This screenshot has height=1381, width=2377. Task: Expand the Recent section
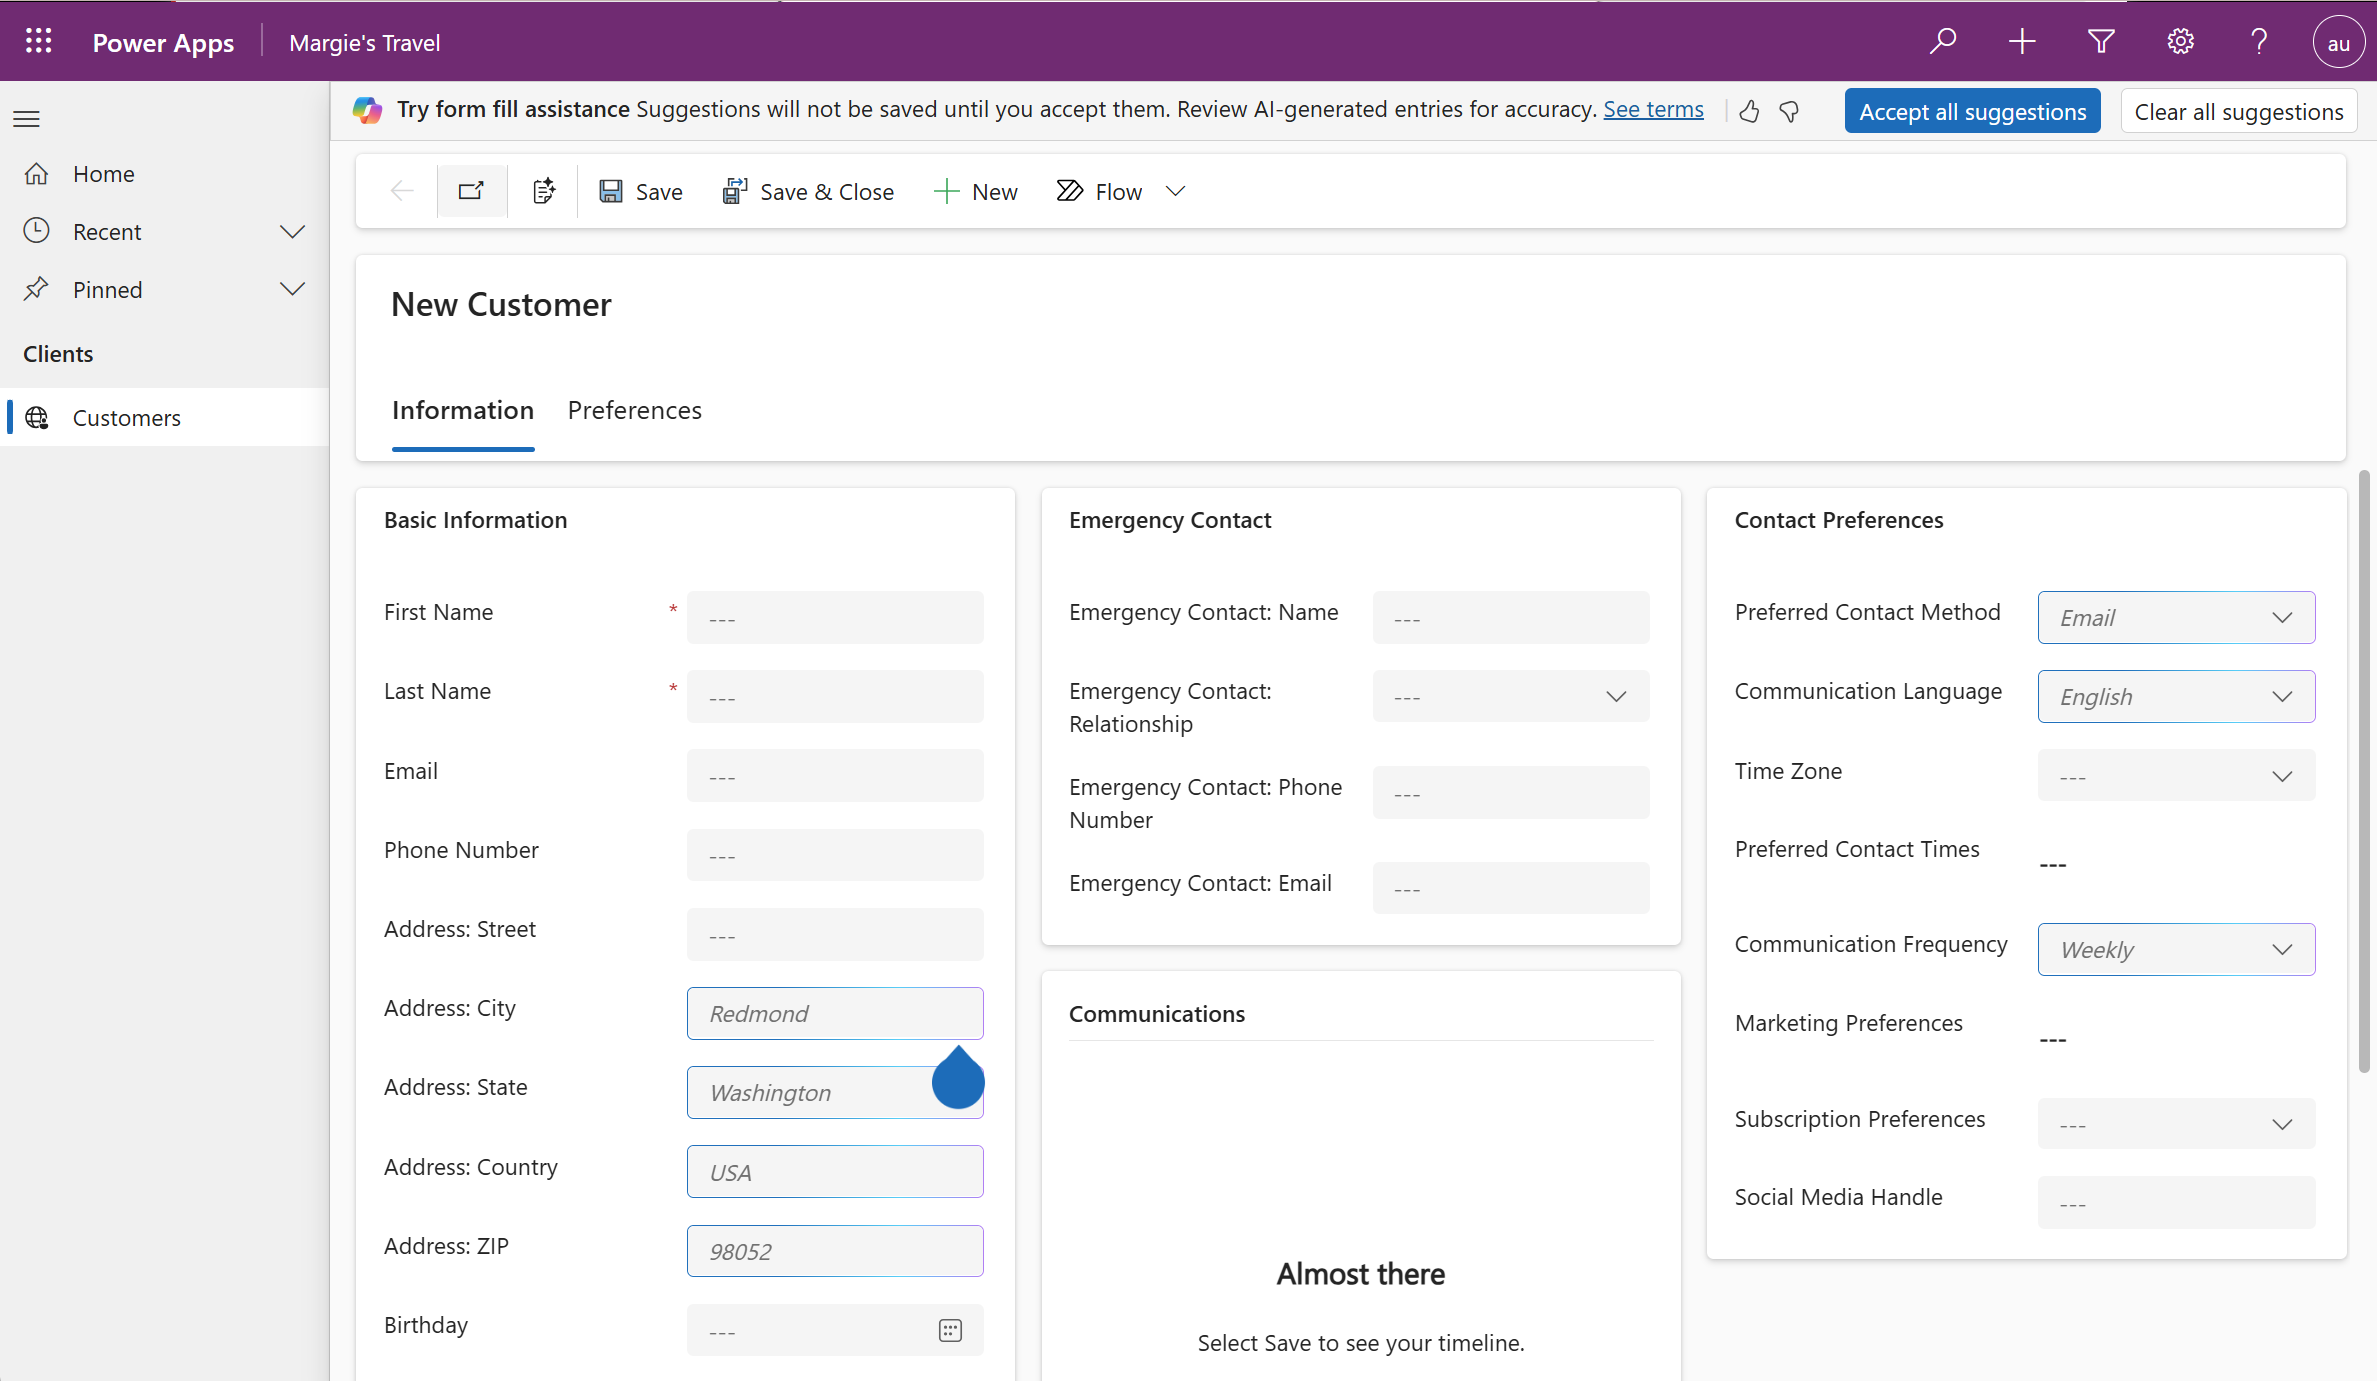coord(292,232)
